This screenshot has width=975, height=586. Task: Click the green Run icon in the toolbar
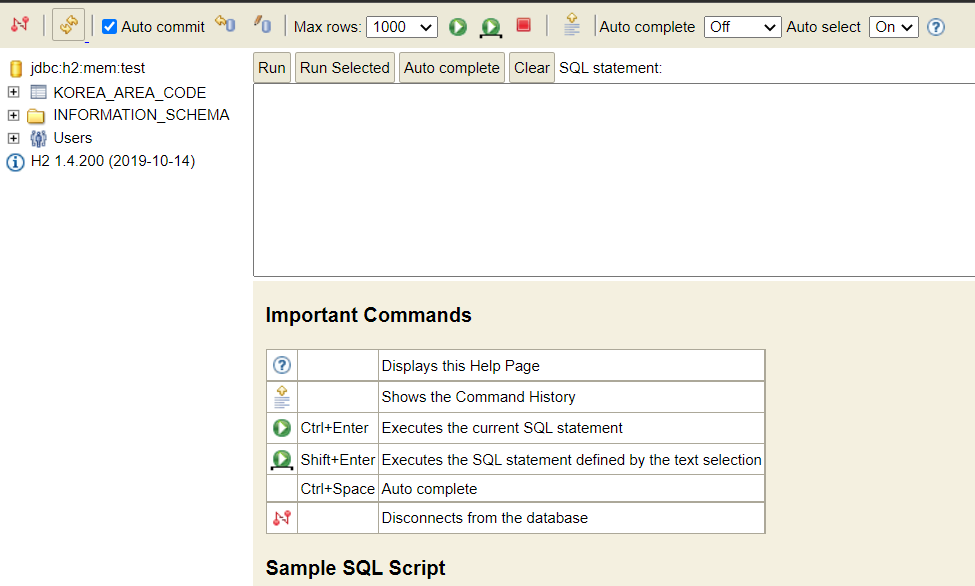[458, 27]
